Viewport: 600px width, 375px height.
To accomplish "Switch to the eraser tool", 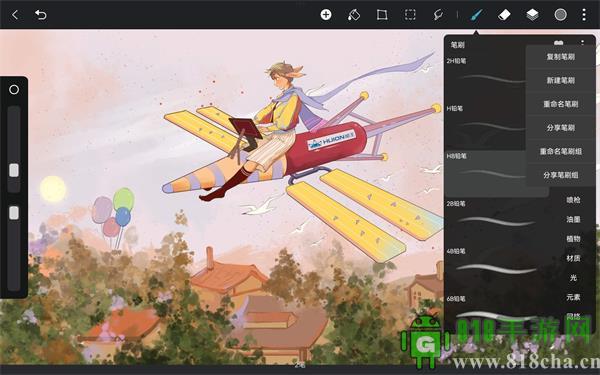I will [x=504, y=15].
